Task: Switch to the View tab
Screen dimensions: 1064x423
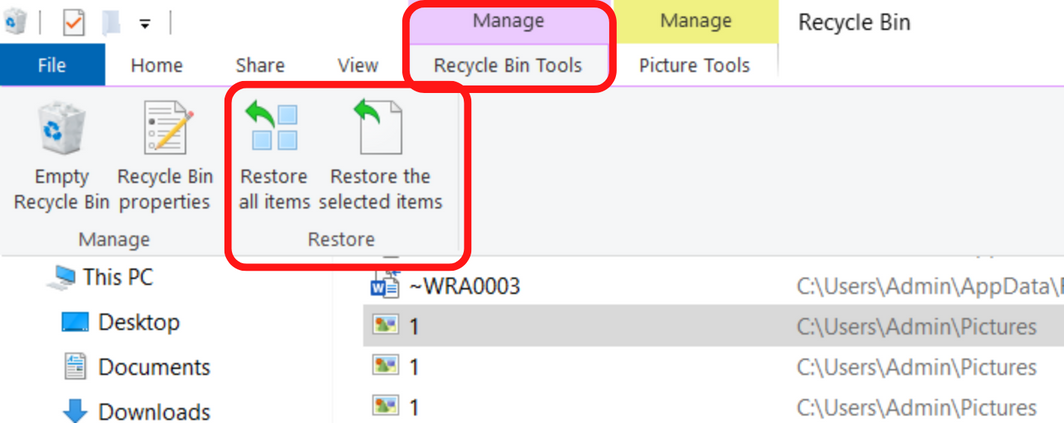Action: (358, 65)
